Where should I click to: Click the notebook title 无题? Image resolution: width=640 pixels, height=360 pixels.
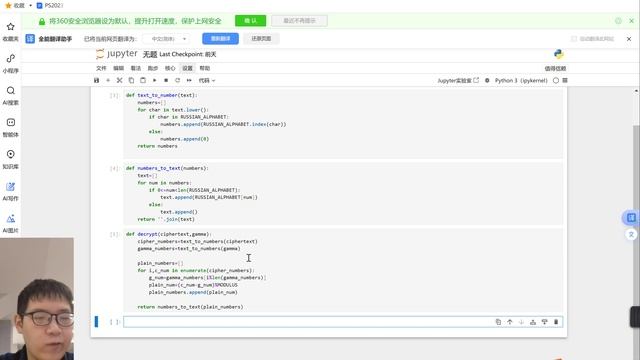click(x=150, y=54)
